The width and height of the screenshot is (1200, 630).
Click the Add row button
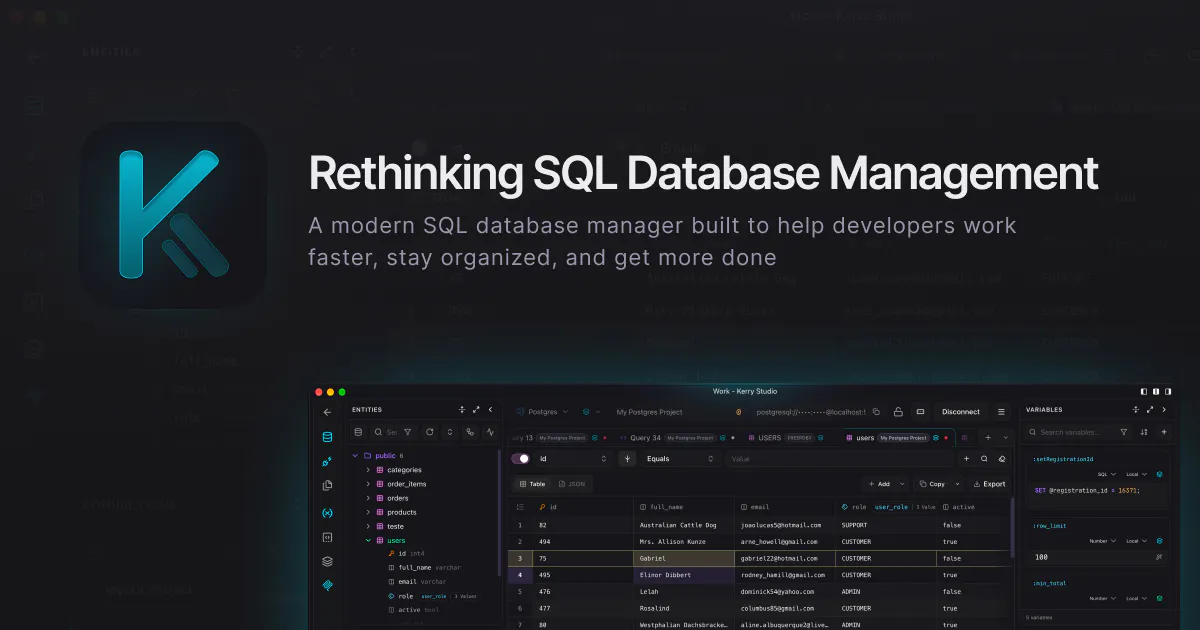[879, 484]
